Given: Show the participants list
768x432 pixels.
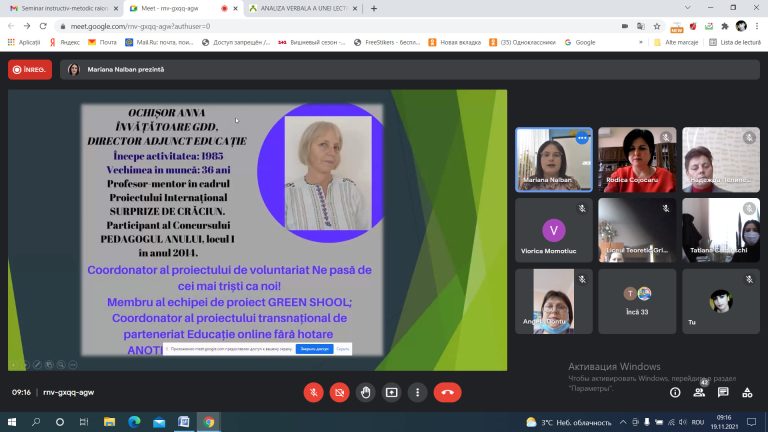Looking at the screenshot, I should pyautogui.click(x=699, y=392).
